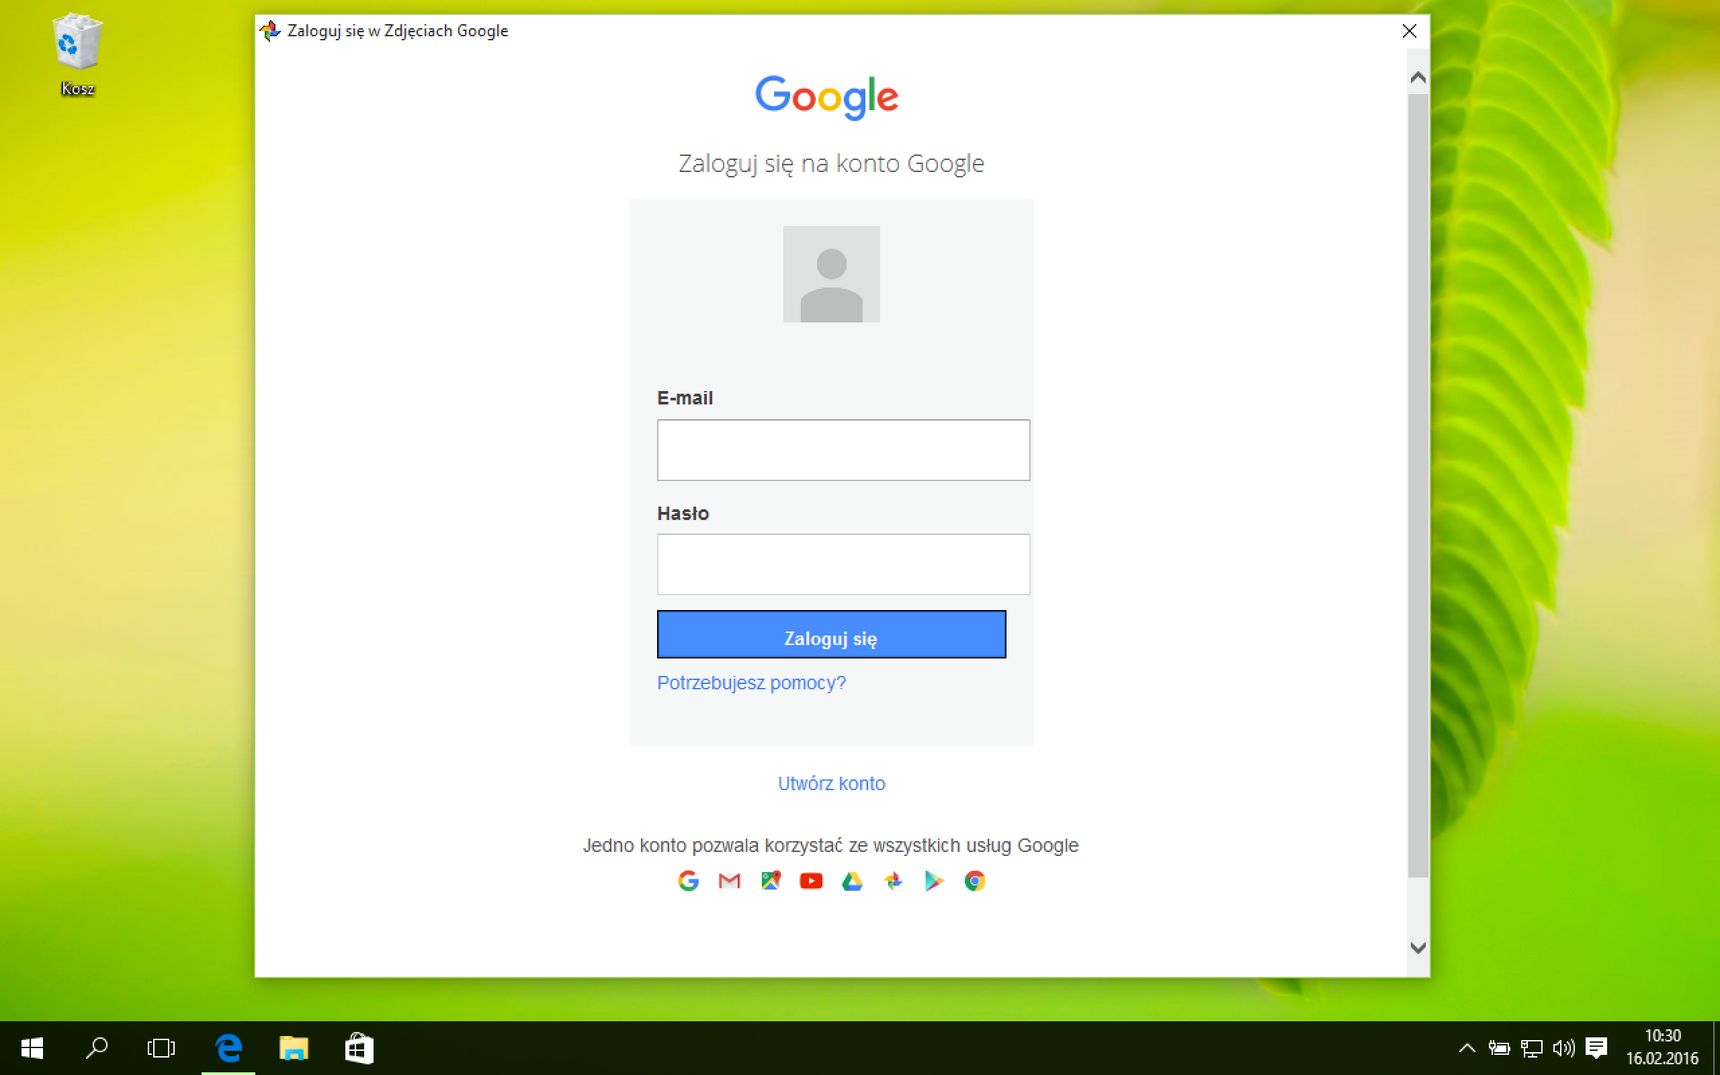
Task: Click the Google logo at the top
Action: pos(827,97)
